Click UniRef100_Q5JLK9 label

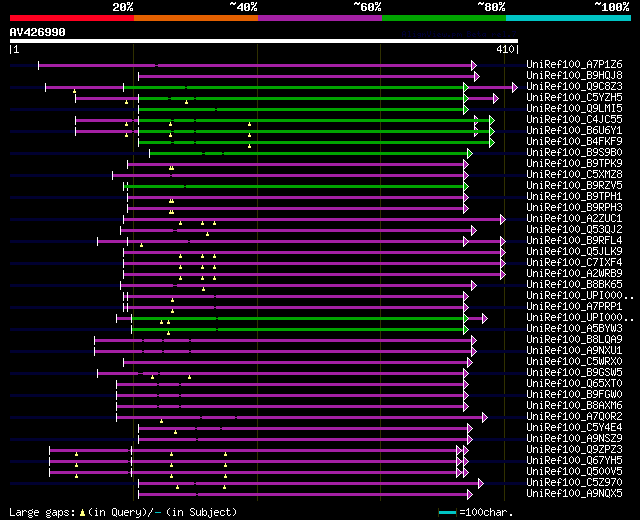[574, 252]
